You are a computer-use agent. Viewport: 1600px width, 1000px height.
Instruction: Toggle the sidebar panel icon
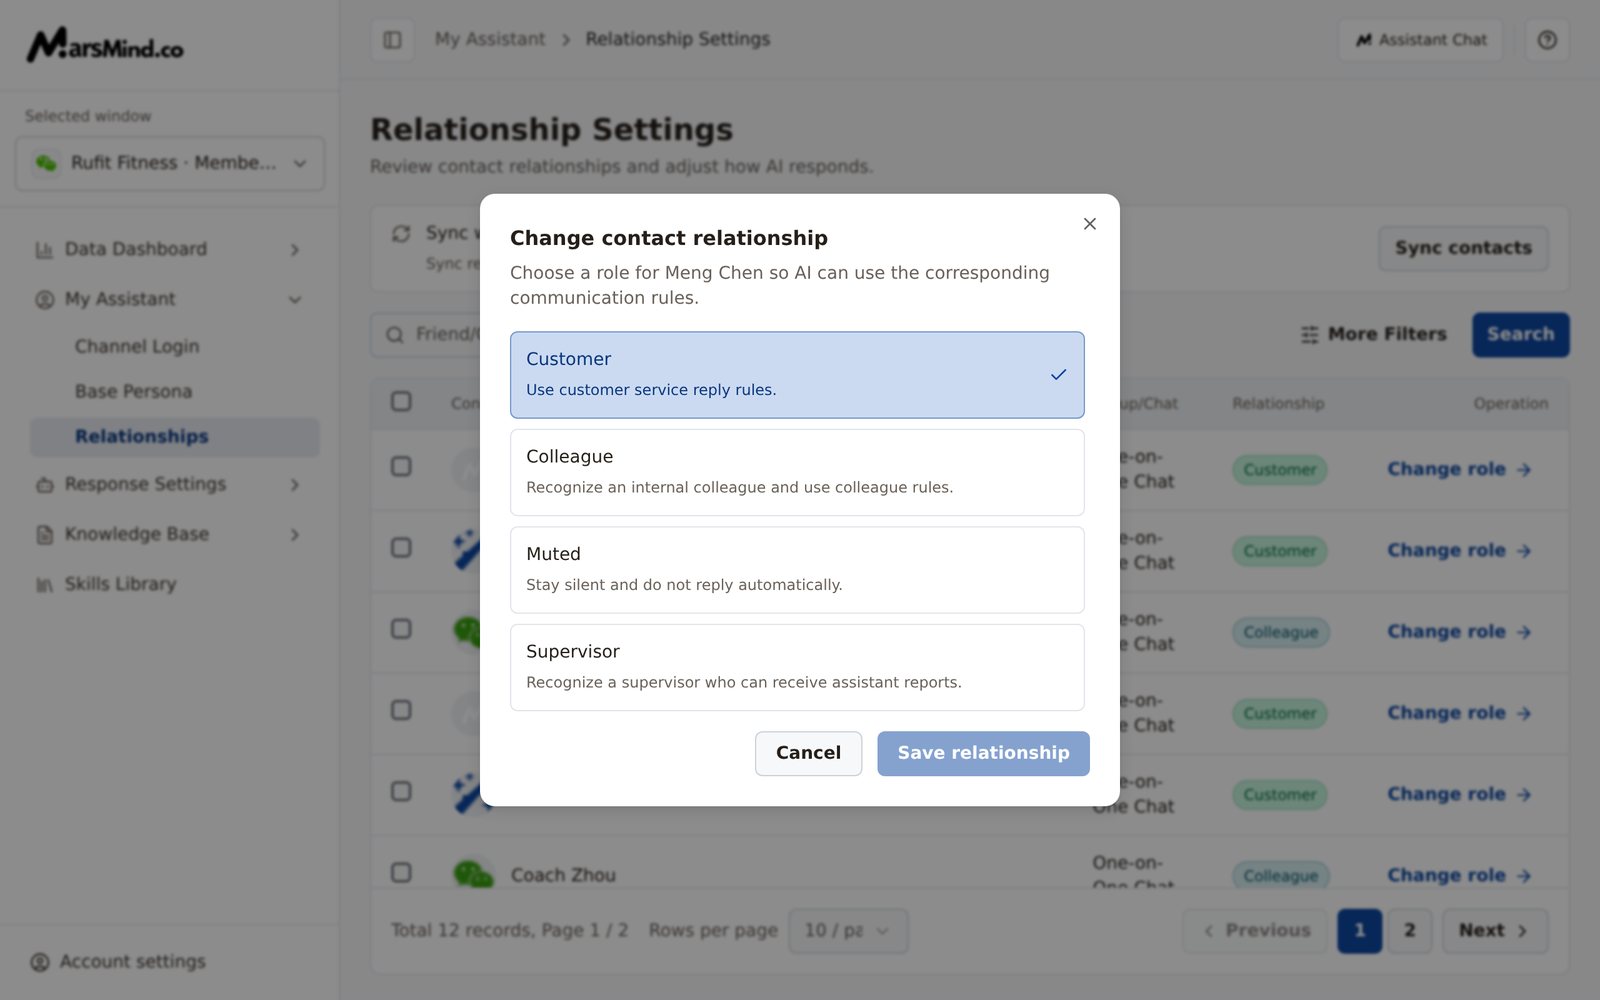click(392, 40)
